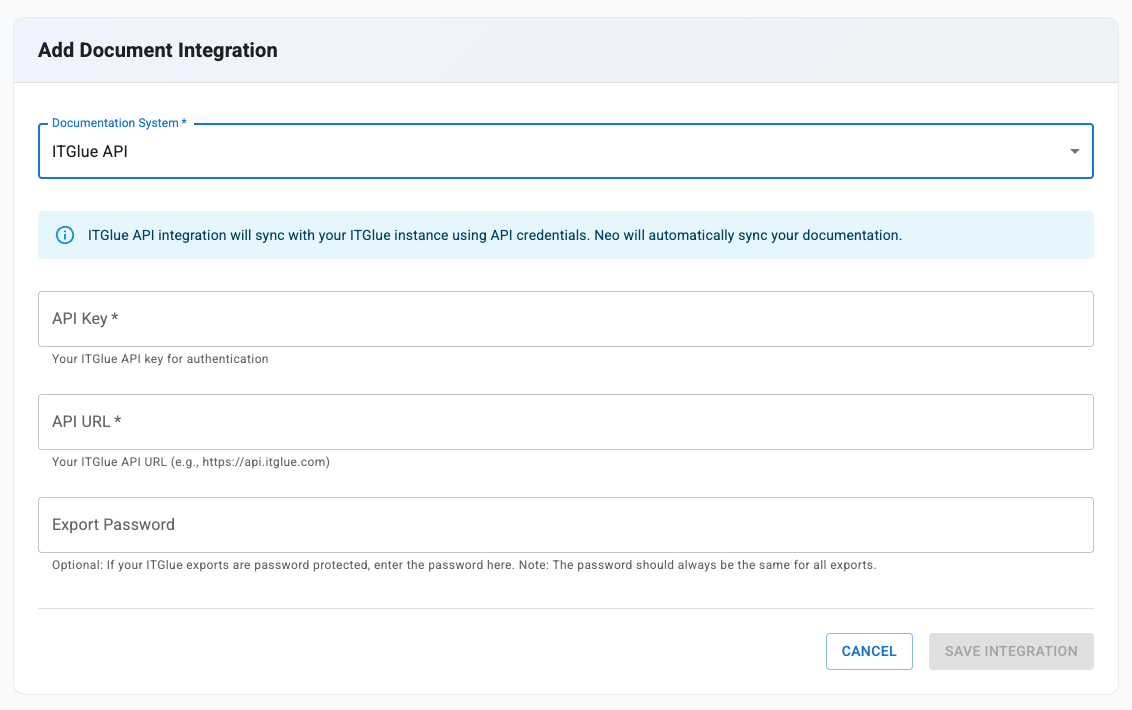Viewport: 1132px width, 710px height.
Task: Click the ITGlue API selected value
Action: (x=91, y=151)
